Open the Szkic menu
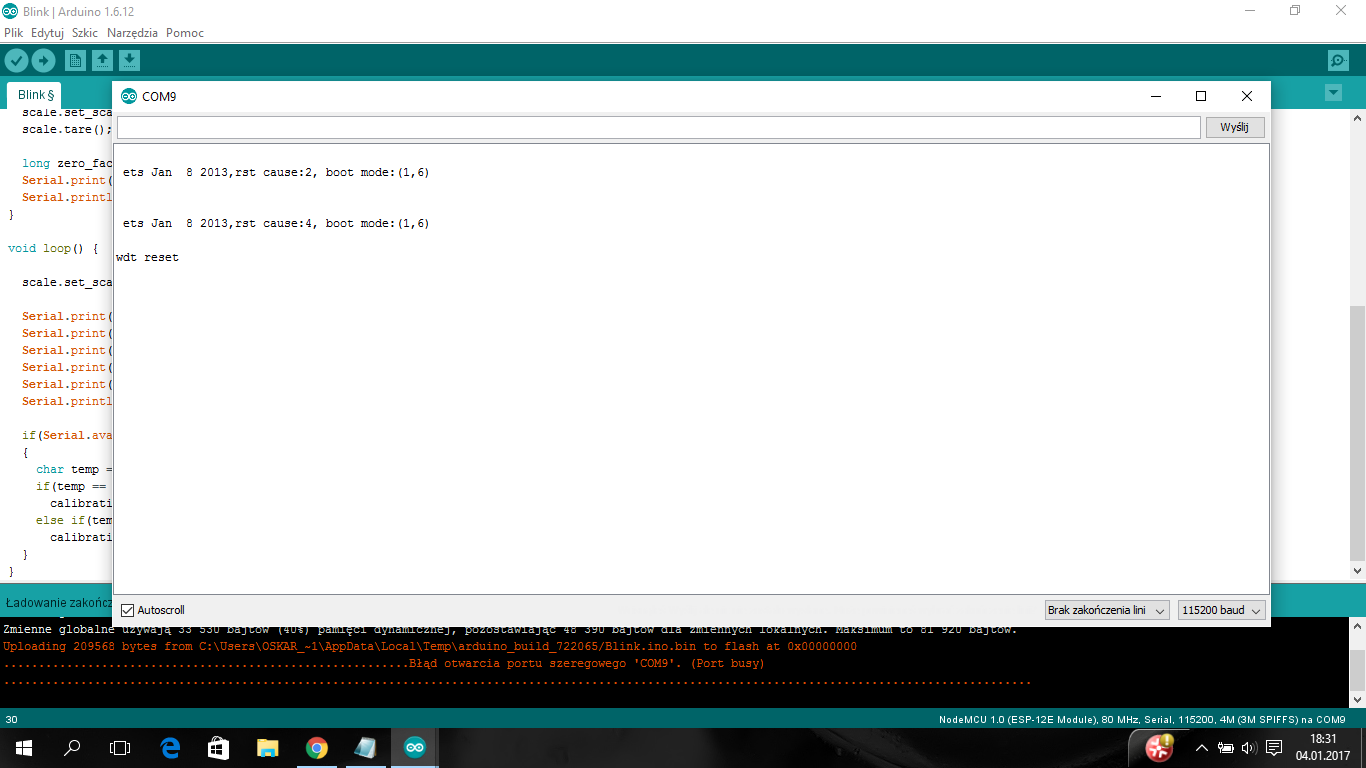The image size is (1366, 768). pyautogui.click(x=85, y=33)
